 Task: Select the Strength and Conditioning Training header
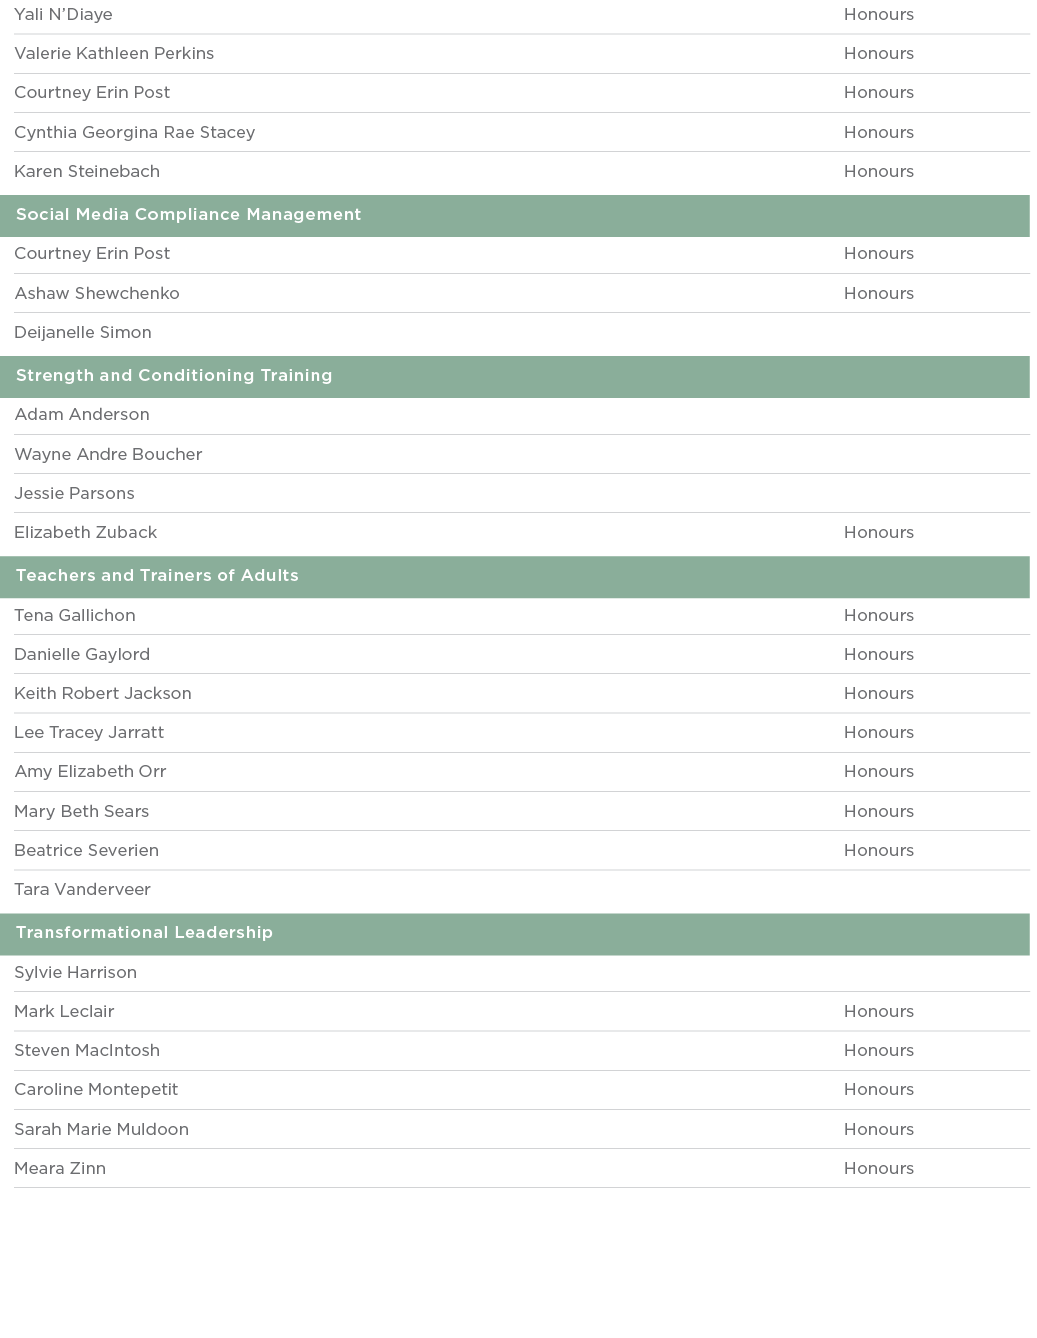[x=174, y=376]
